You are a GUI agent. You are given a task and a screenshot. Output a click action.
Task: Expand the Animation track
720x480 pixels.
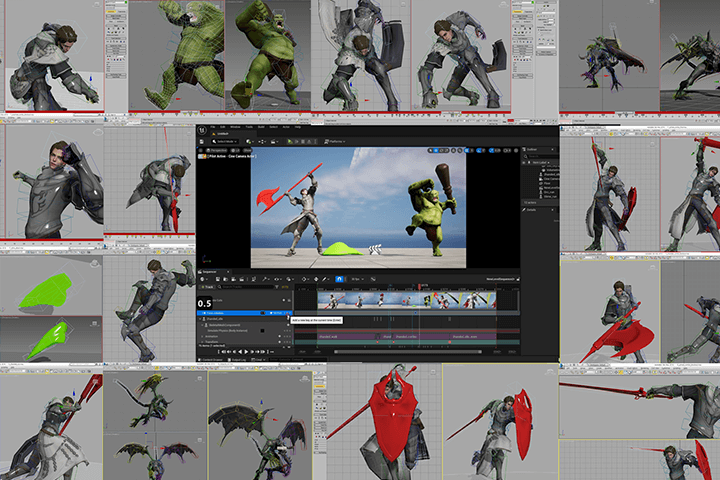pyautogui.click(x=202, y=336)
